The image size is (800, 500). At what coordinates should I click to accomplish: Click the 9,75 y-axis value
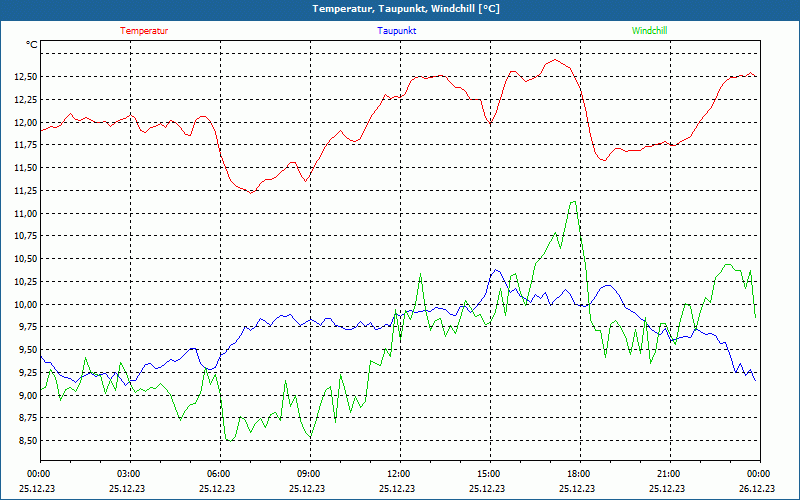point(28,327)
